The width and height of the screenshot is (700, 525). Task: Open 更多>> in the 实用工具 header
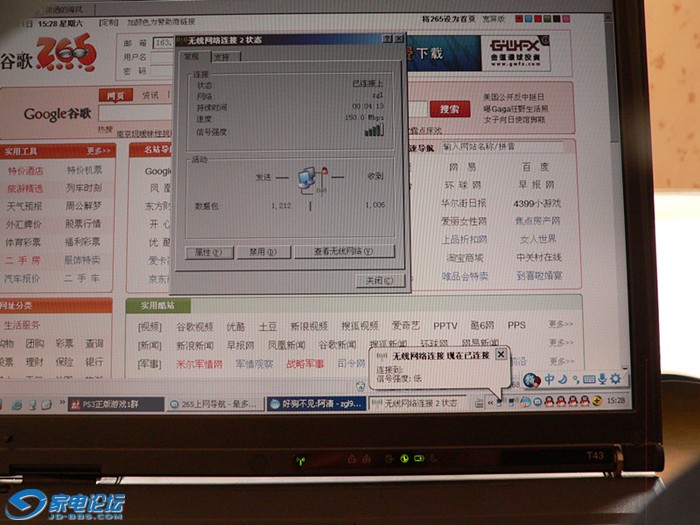pyautogui.click(x=98, y=150)
